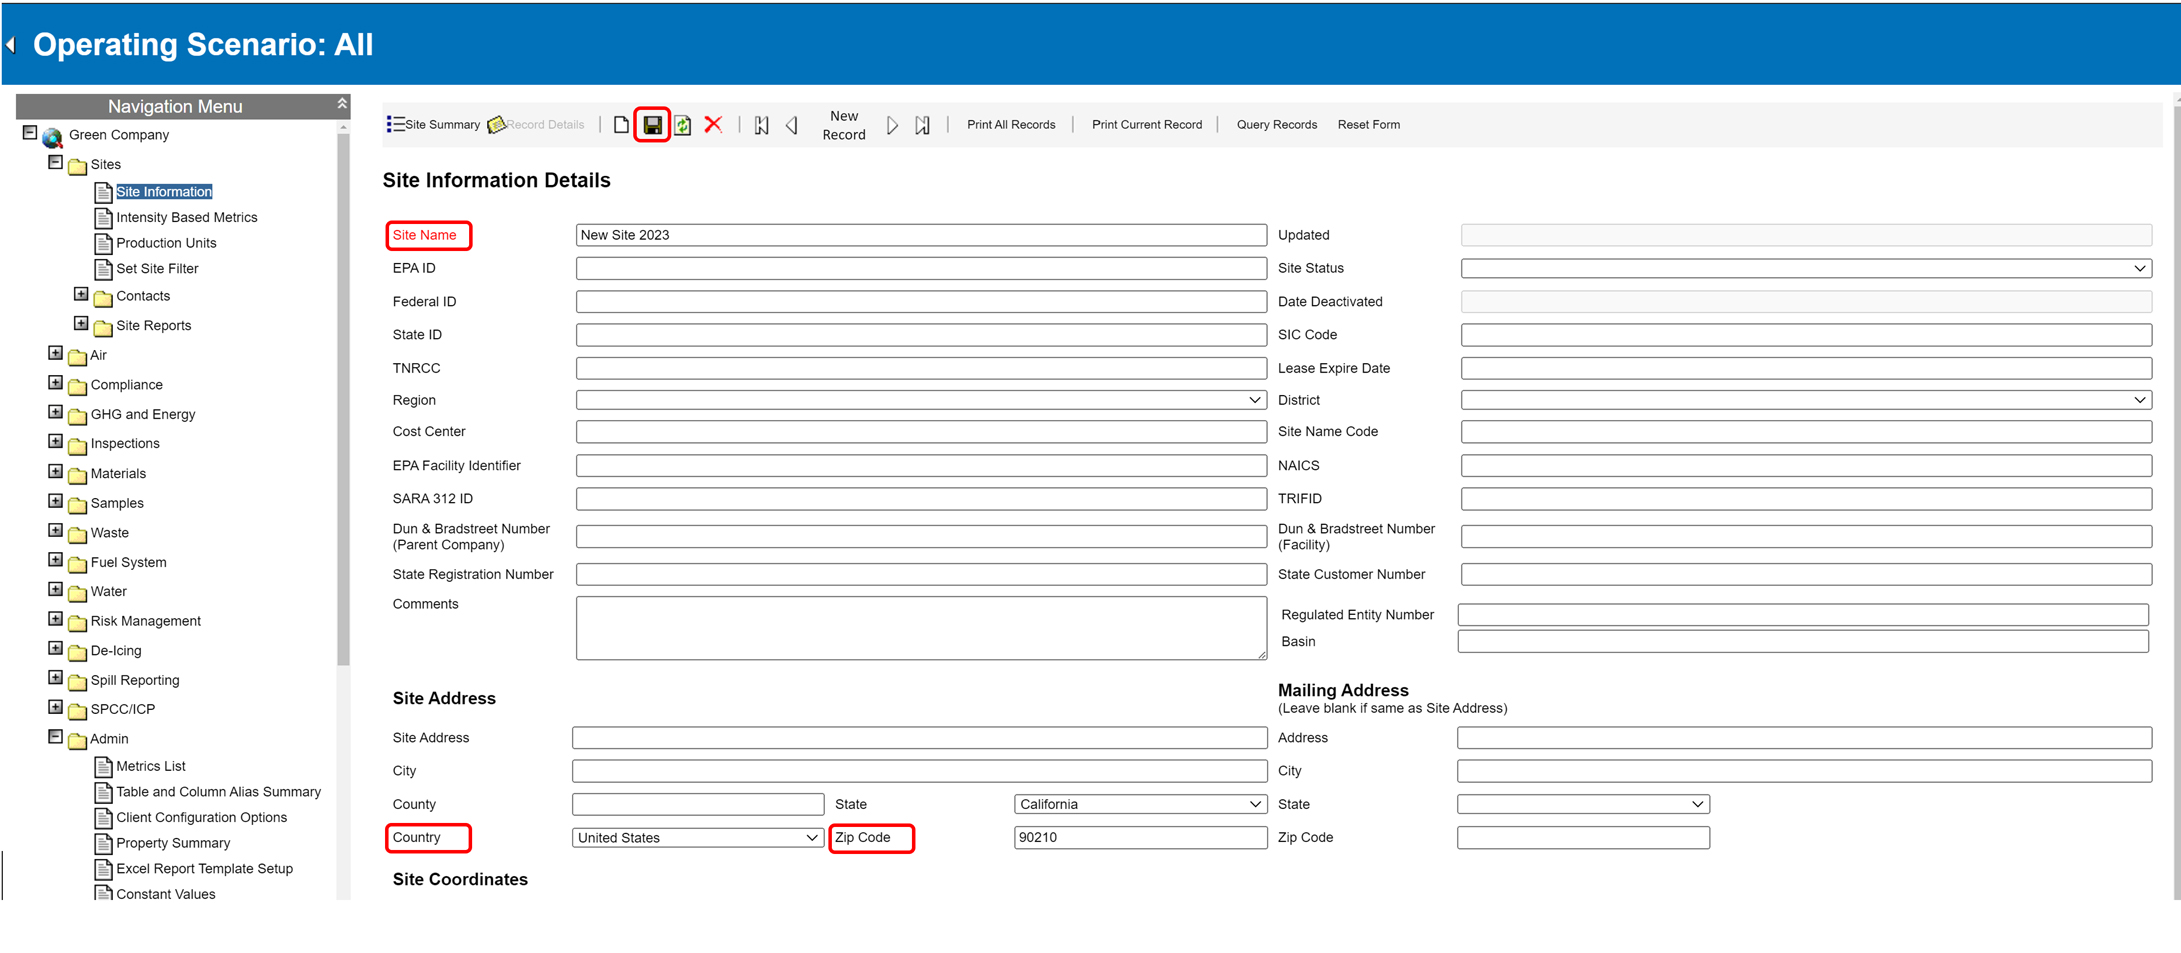
Task: Go to the next record arrow
Action: click(x=892, y=125)
